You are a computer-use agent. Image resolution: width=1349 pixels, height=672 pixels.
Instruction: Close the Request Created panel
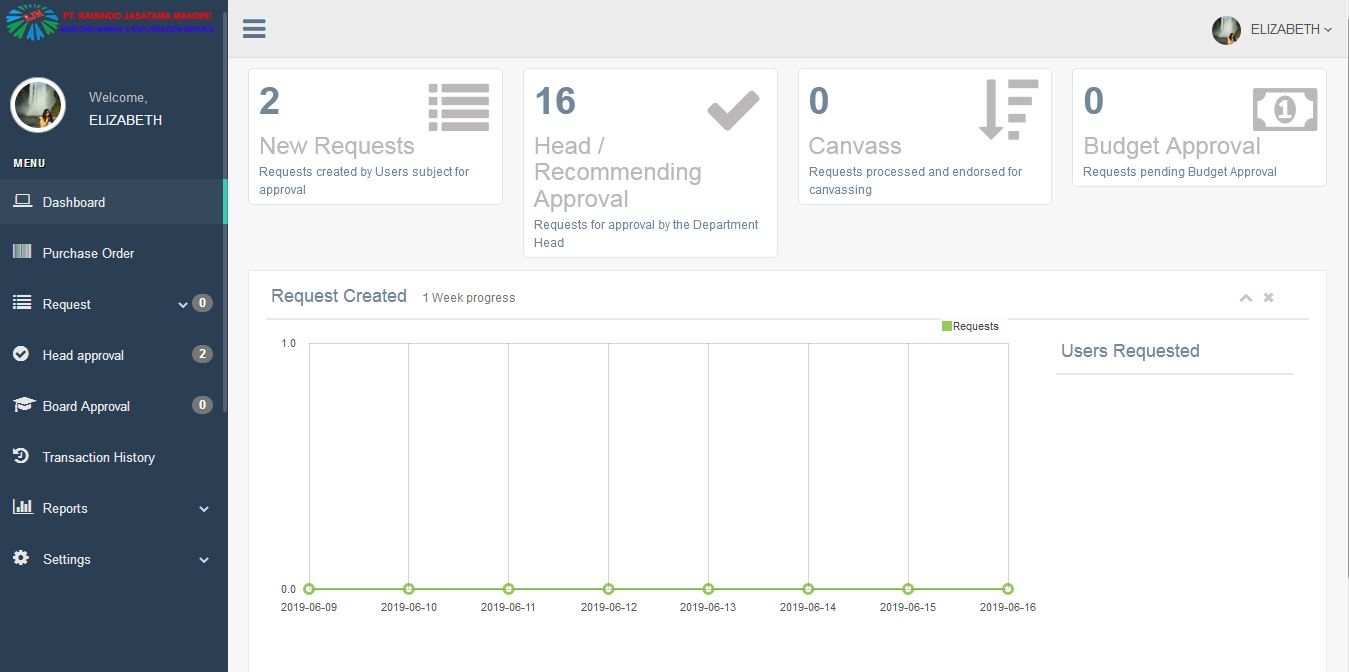click(1268, 298)
